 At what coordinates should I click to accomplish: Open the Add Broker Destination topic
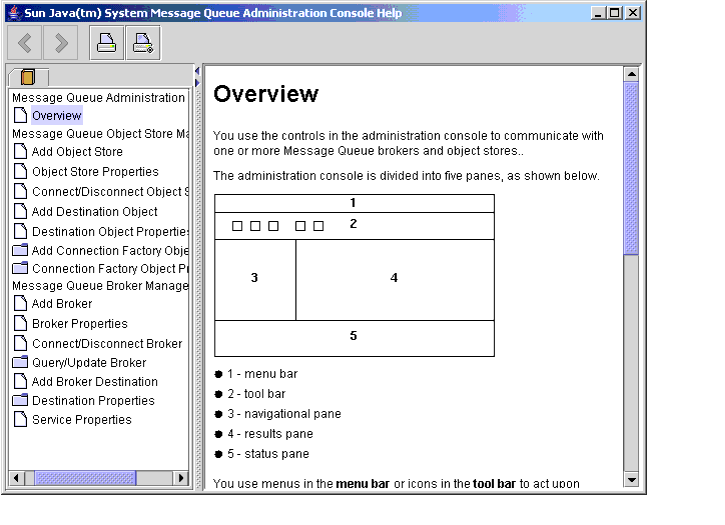pos(95,382)
